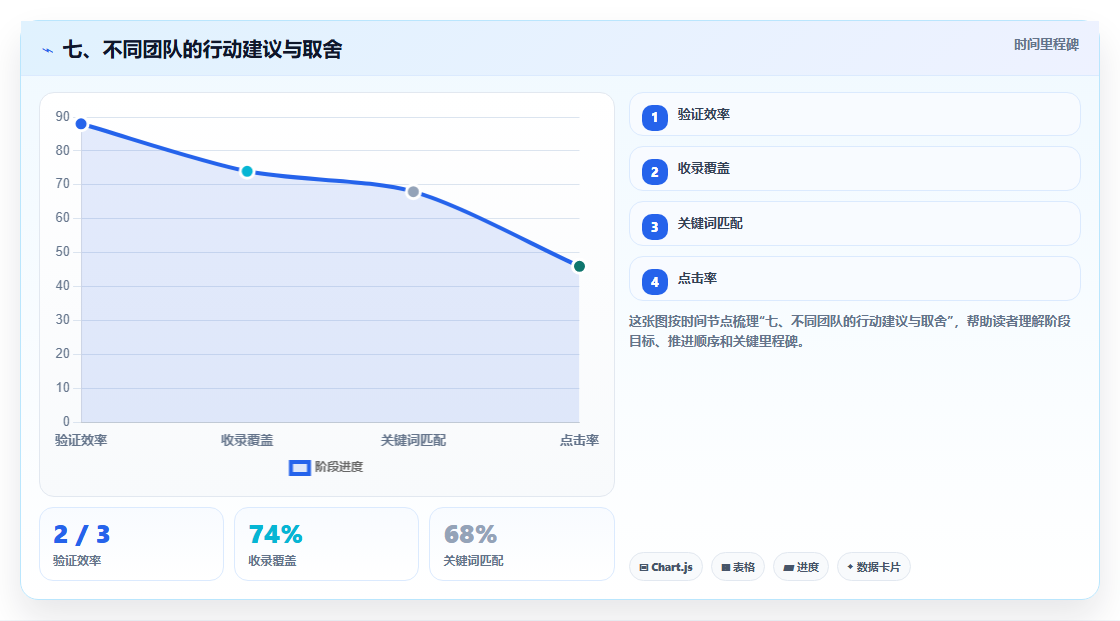
Task: Open the 关键词匹配 milestone row
Action: tap(854, 224)
